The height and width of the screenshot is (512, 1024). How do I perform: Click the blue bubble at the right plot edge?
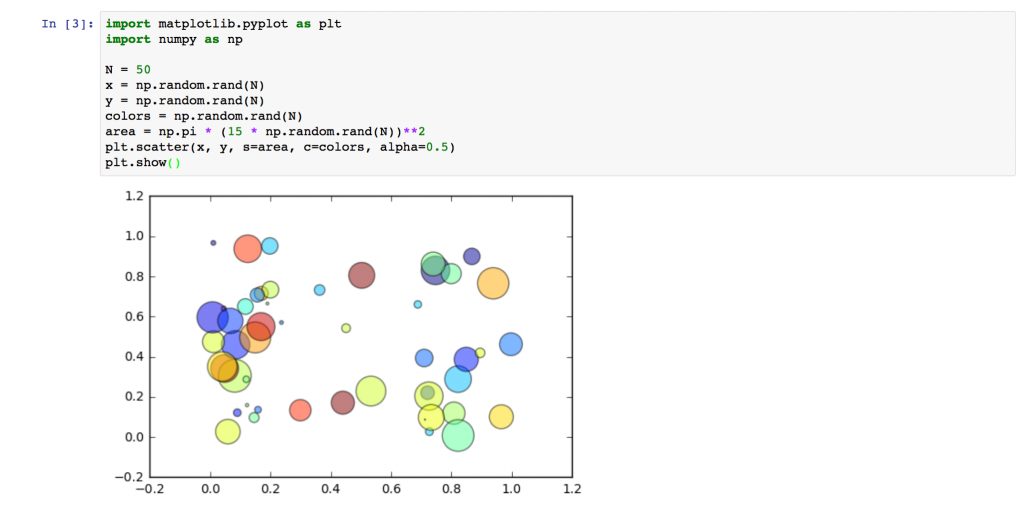click(x=511, y=344)
